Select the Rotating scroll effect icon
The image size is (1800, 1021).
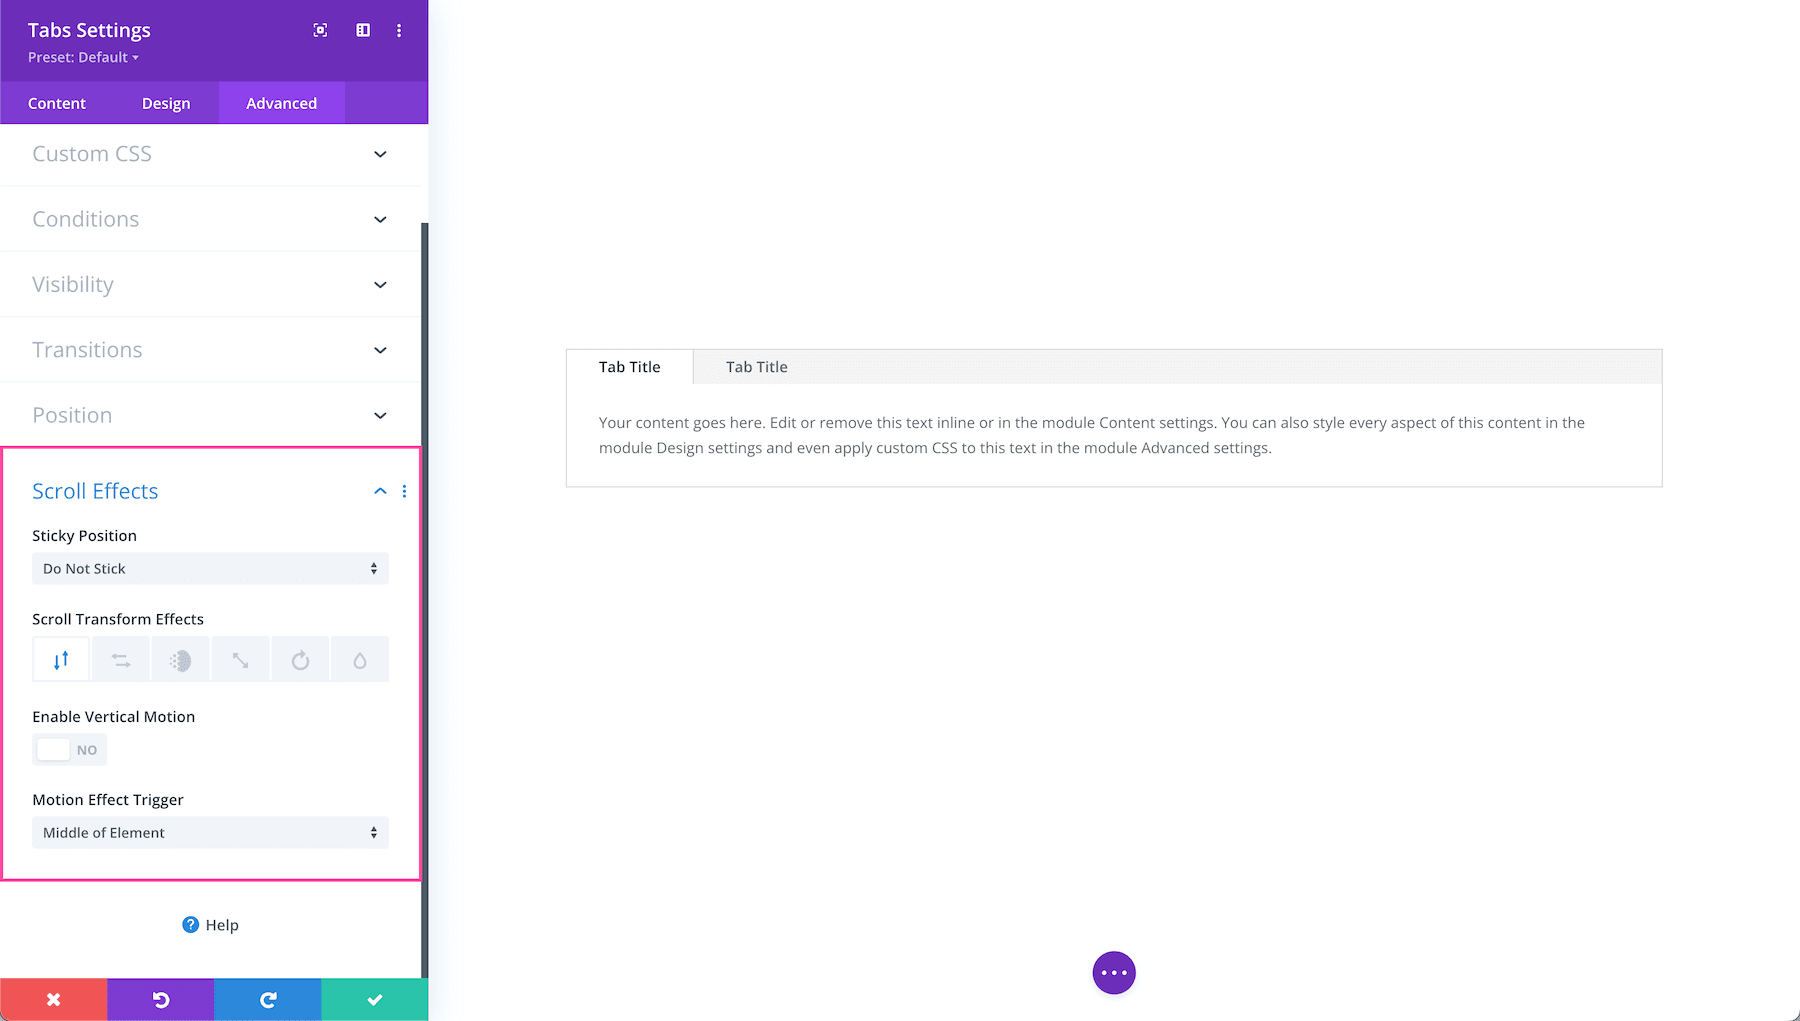click(x=300, y=659)
